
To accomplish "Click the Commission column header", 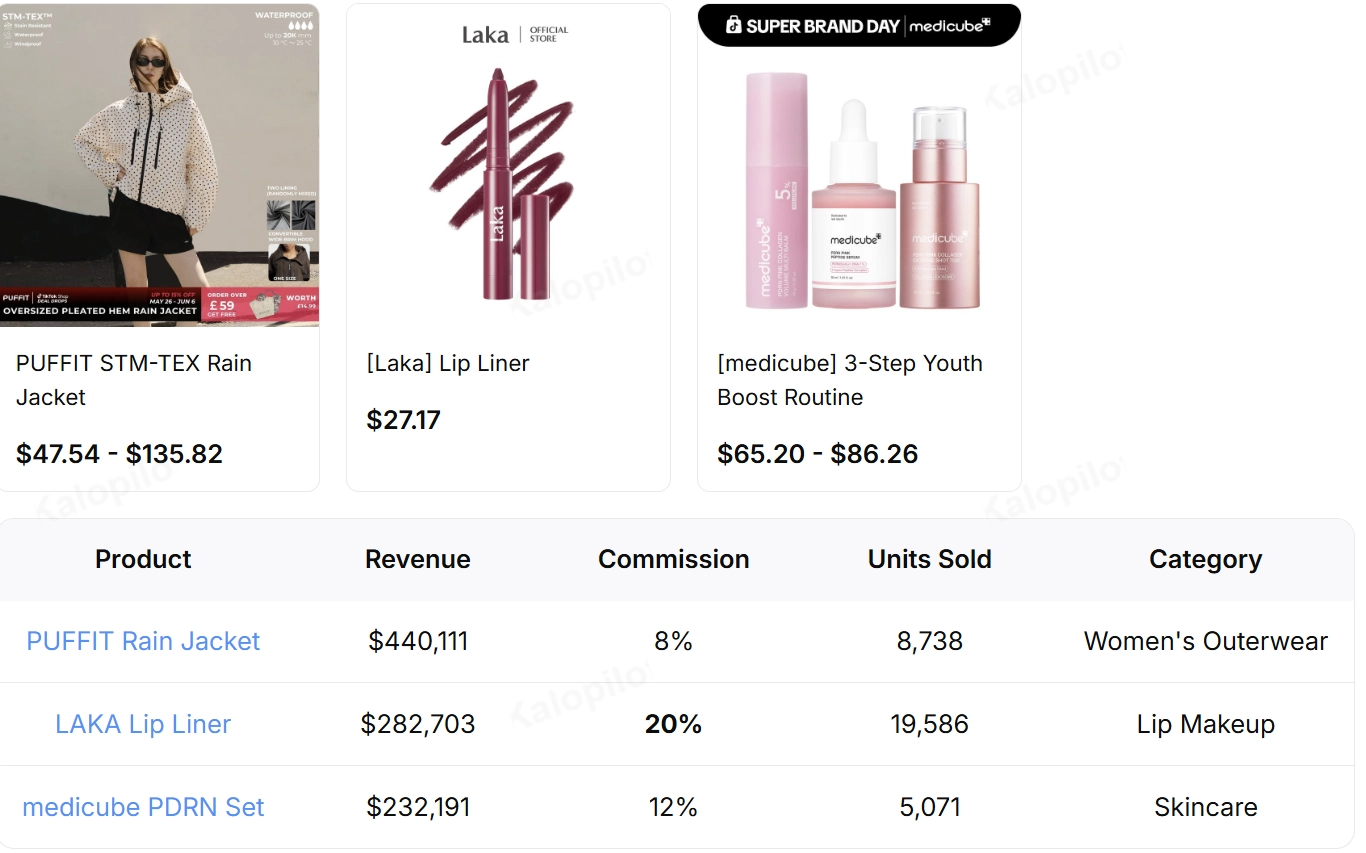I will pyautogui.click(x=674, y=559).
